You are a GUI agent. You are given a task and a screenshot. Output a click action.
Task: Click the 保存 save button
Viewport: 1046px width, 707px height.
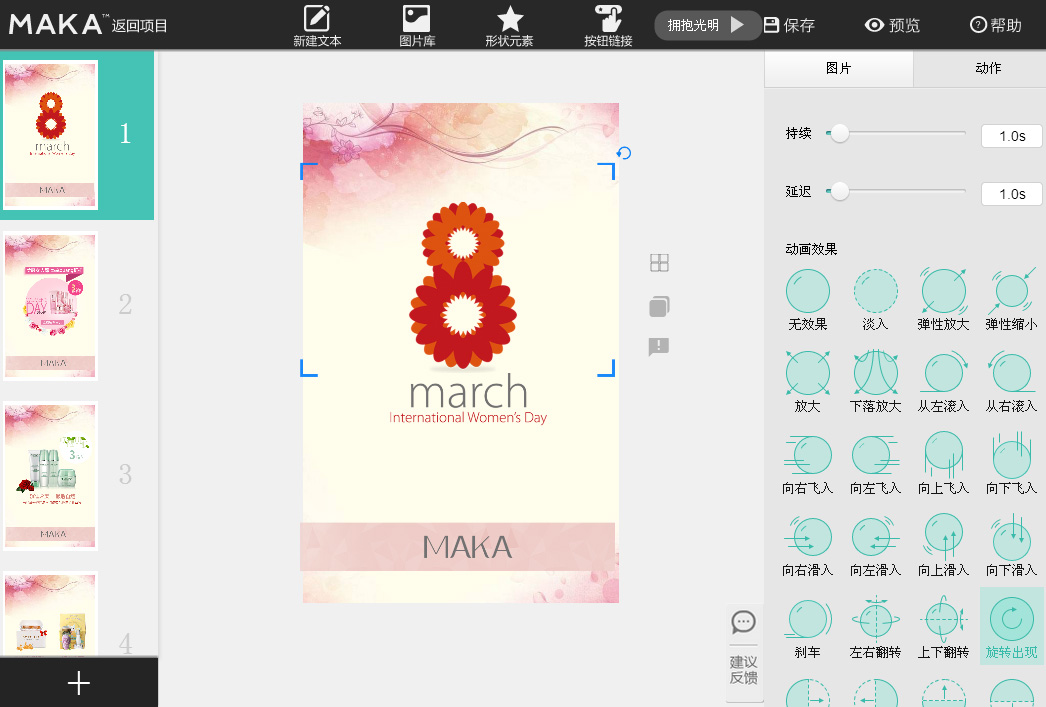coord(789,26)
